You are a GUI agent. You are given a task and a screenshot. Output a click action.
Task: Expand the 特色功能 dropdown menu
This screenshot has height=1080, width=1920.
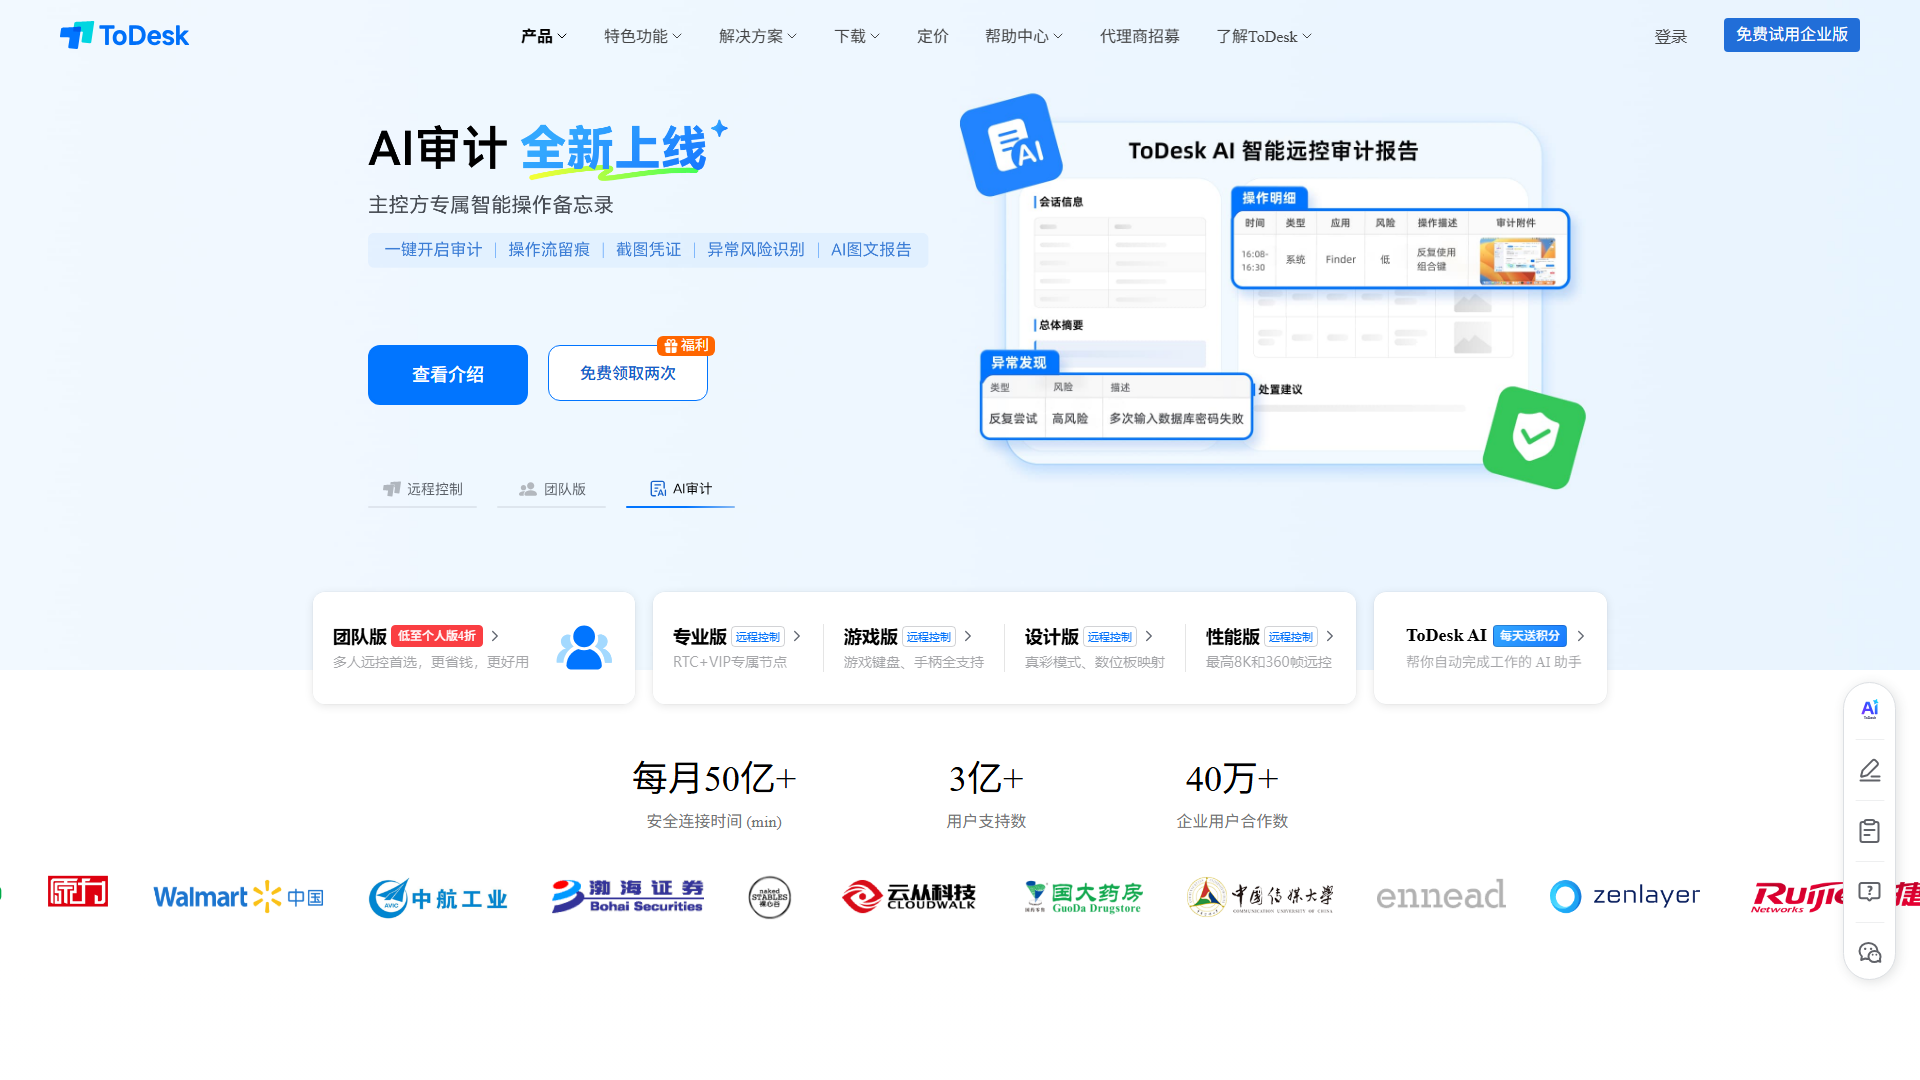643,36
